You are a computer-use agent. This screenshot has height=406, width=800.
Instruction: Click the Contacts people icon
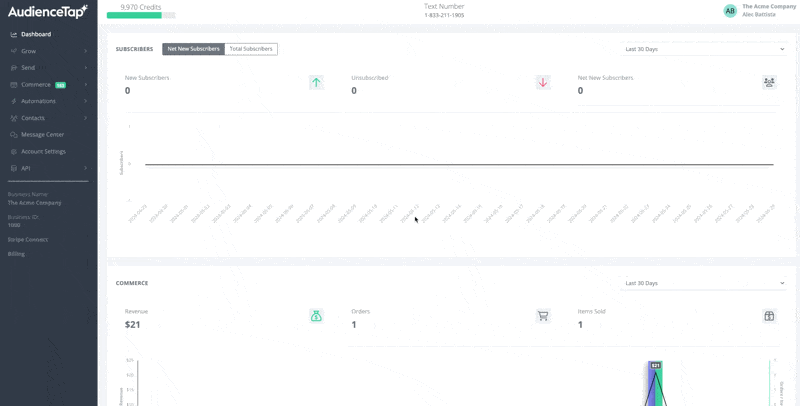(x=14, y=118)
